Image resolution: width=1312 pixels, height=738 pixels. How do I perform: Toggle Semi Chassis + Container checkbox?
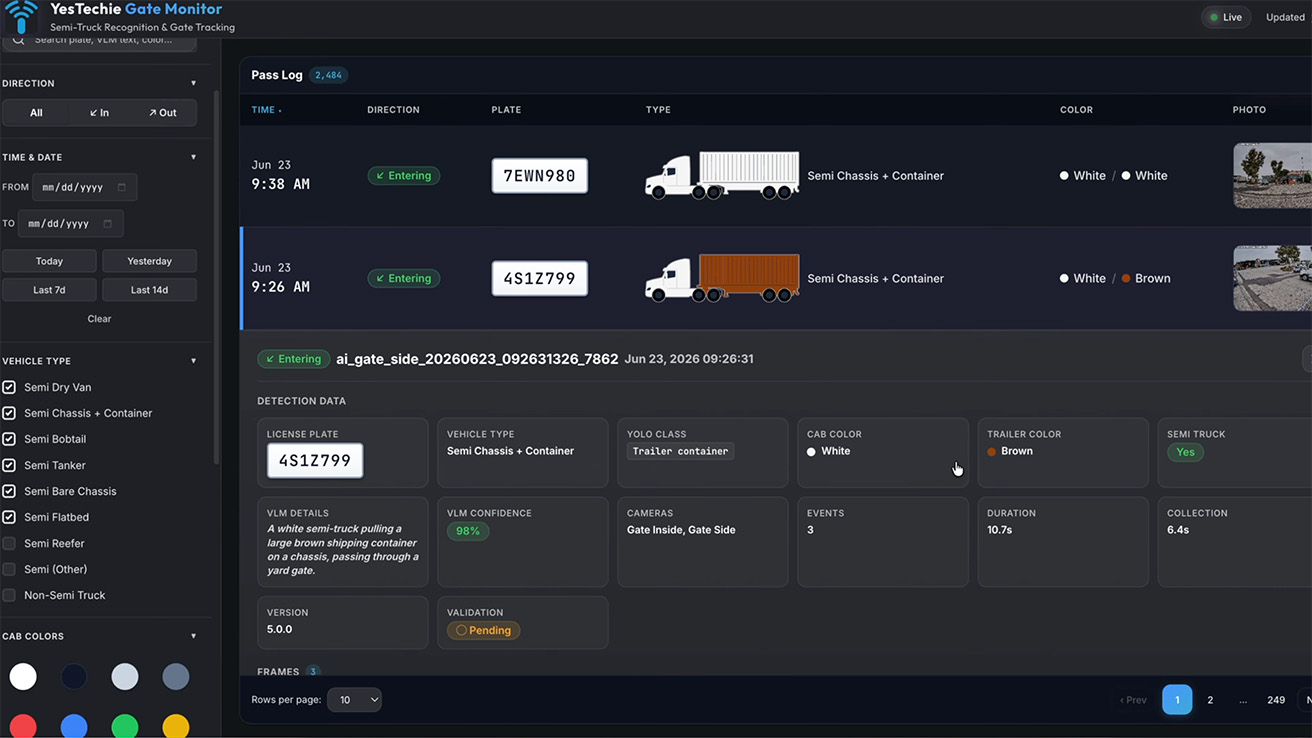[x=9, y=413]
